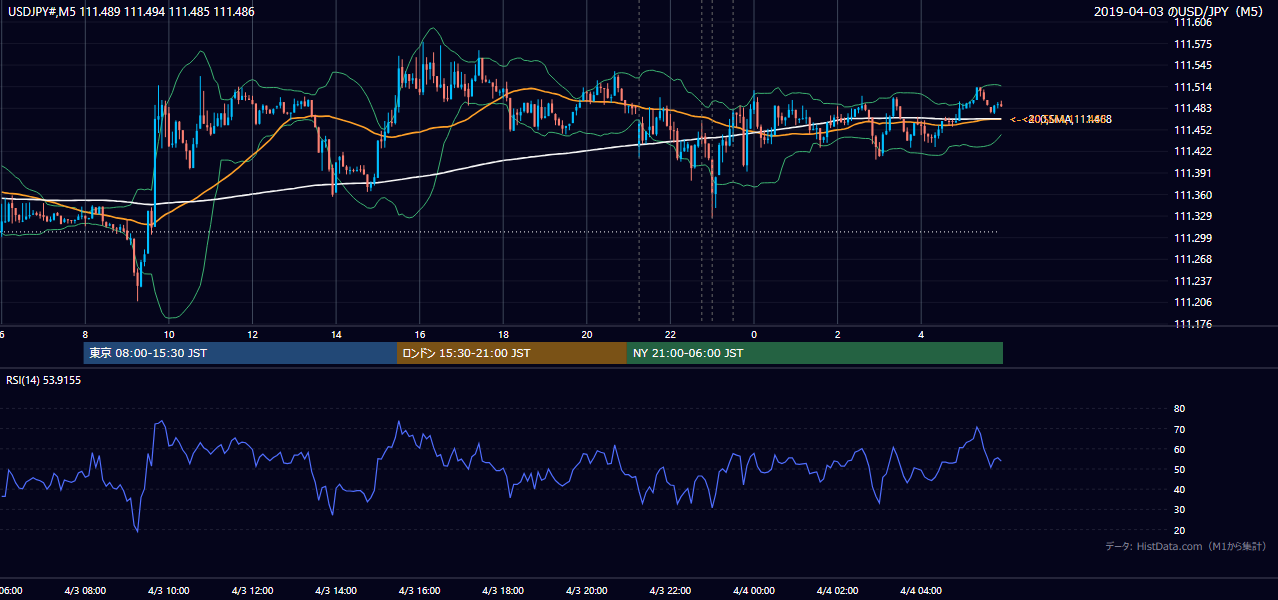Click the 4/3 18:00 time axis label
The height and width of the screenshot is (600, 1278).
504,590
